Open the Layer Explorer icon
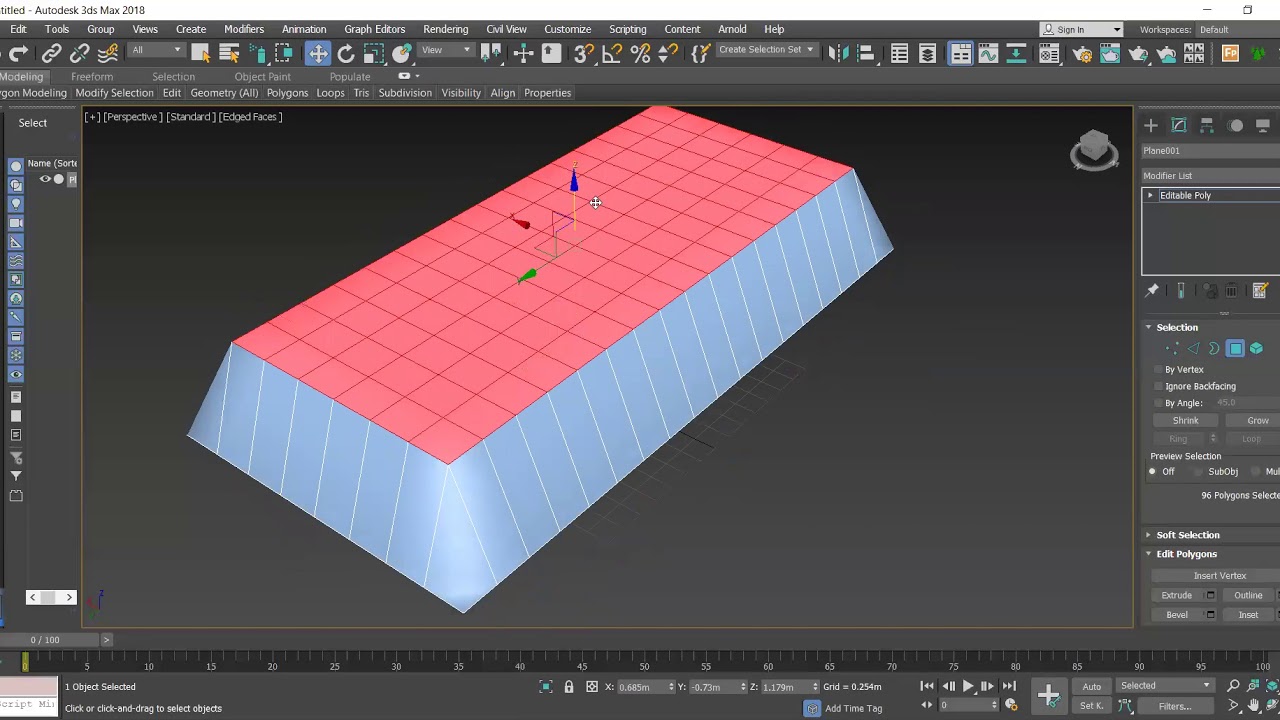The width and height of the screenshot is (1280, 720). point(928,53)
